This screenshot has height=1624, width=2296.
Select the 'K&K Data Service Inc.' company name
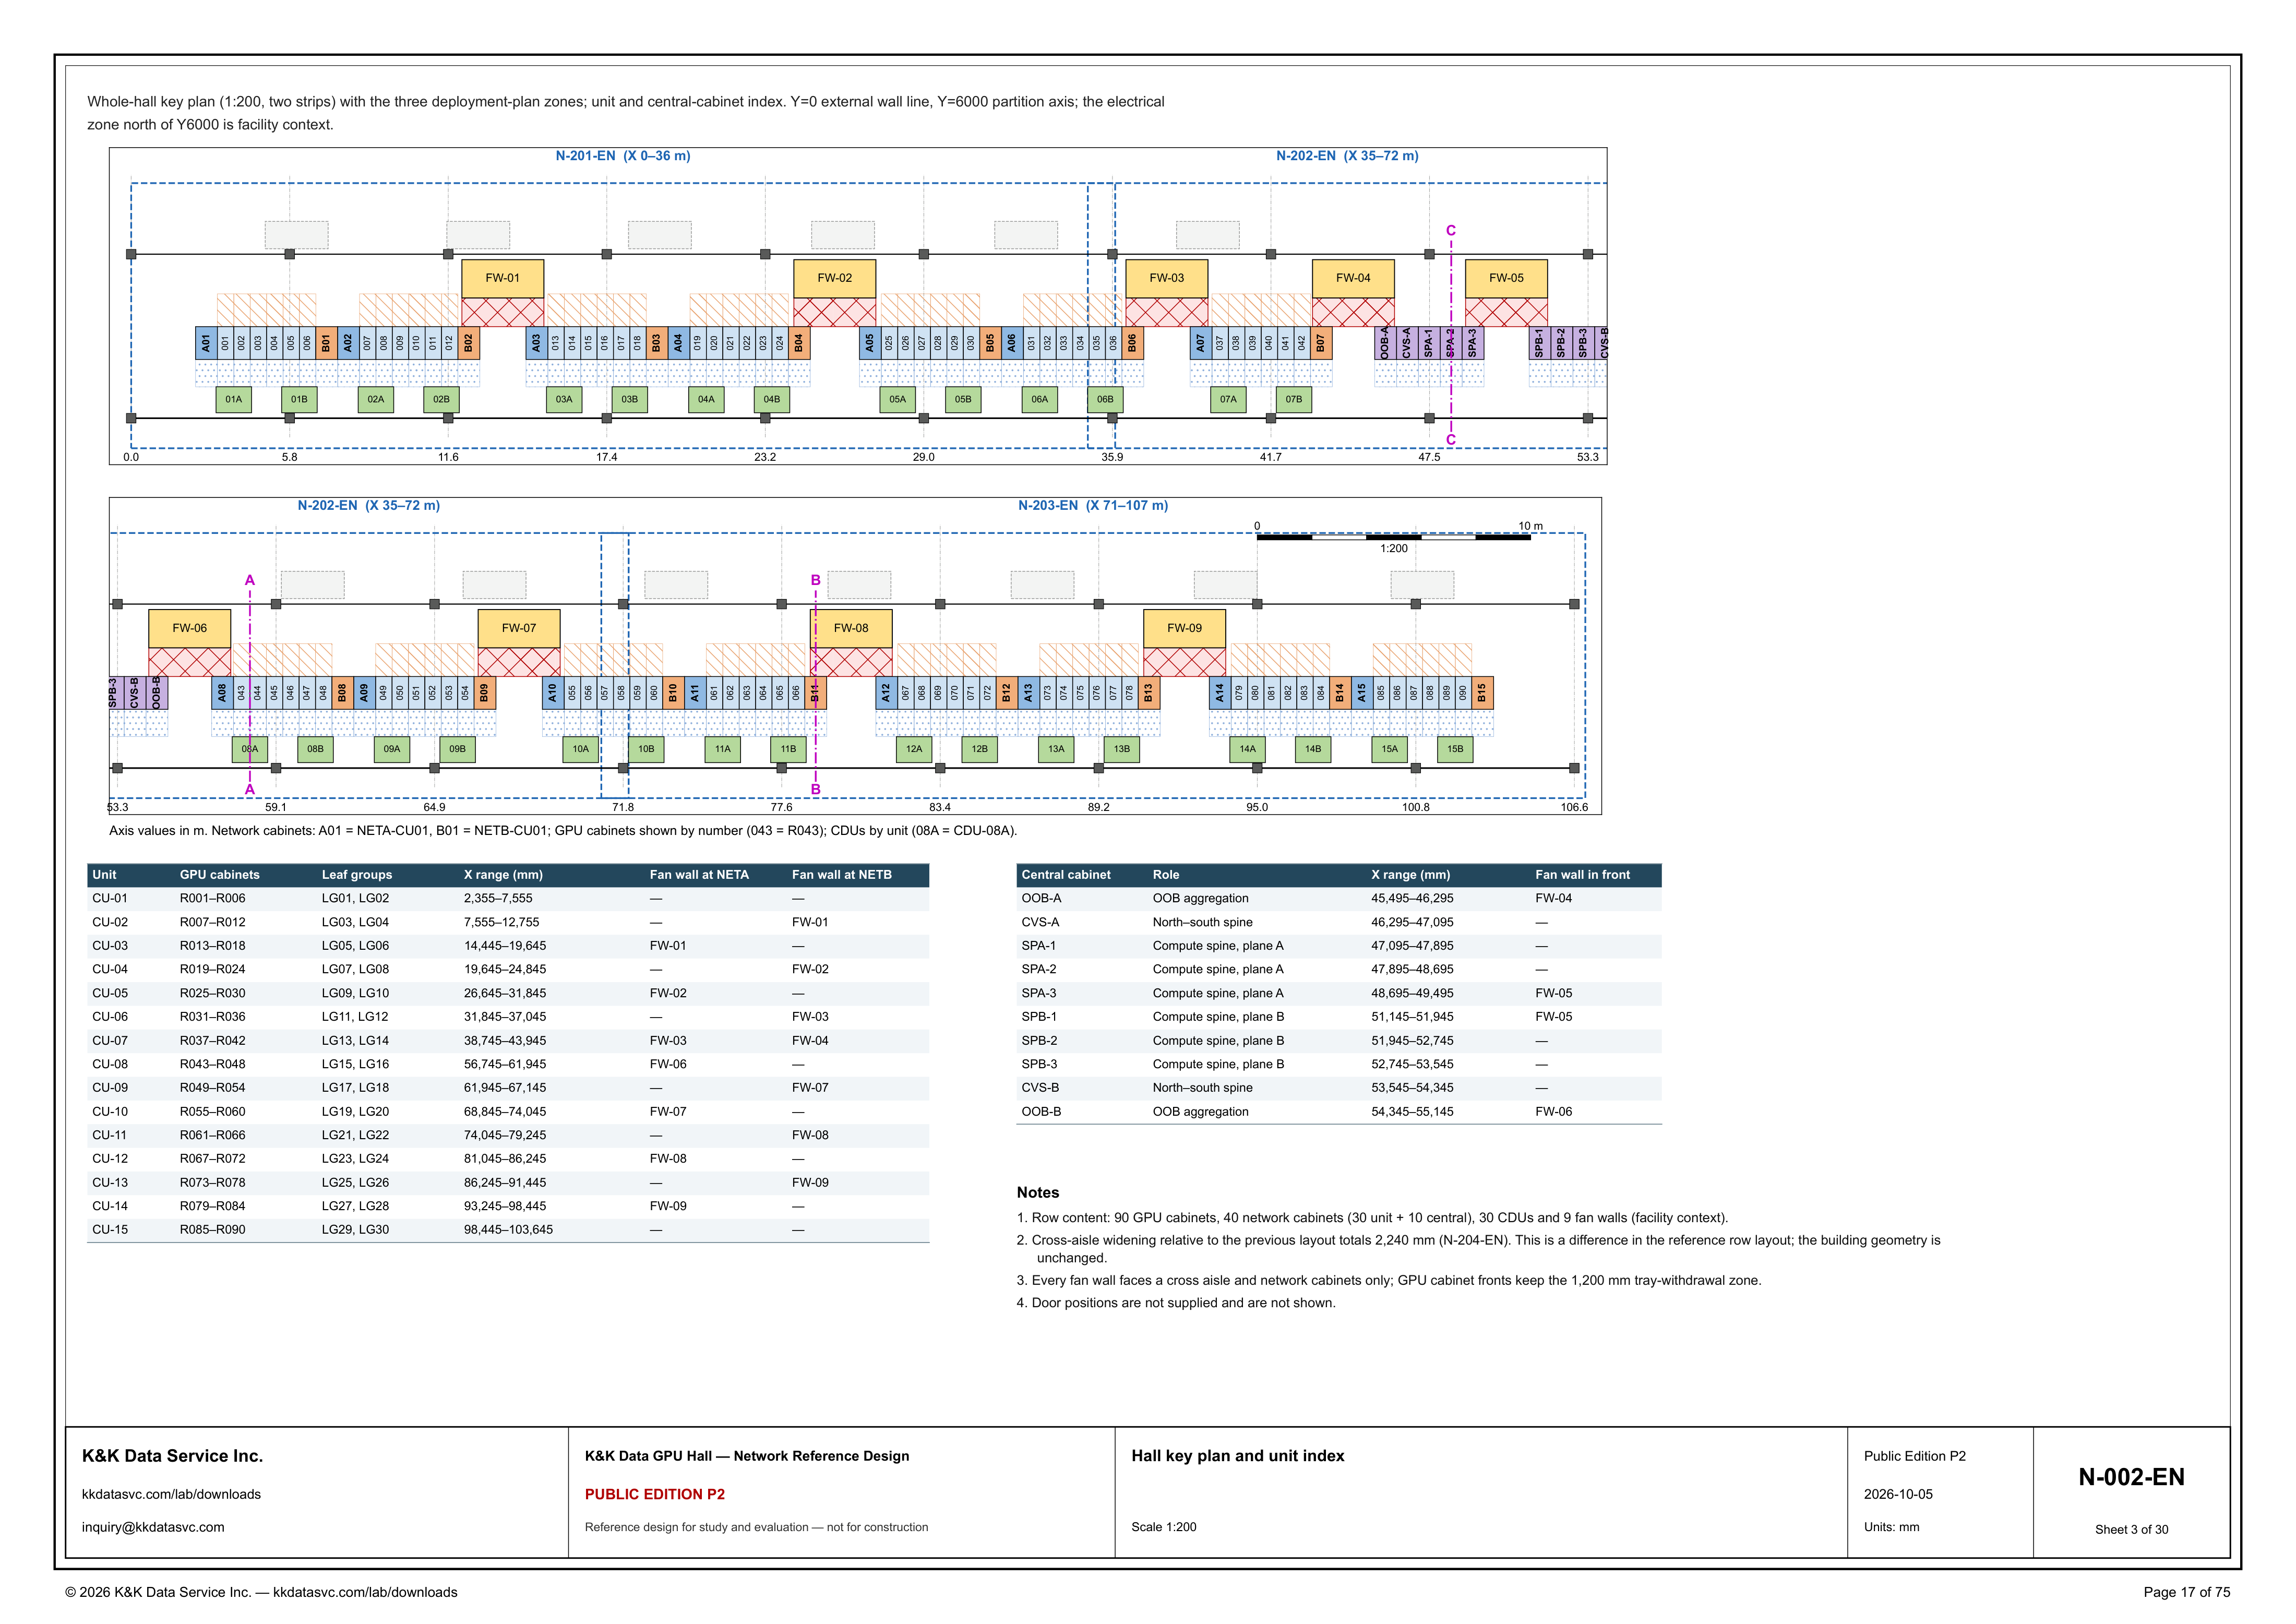tap(172, 1457)
